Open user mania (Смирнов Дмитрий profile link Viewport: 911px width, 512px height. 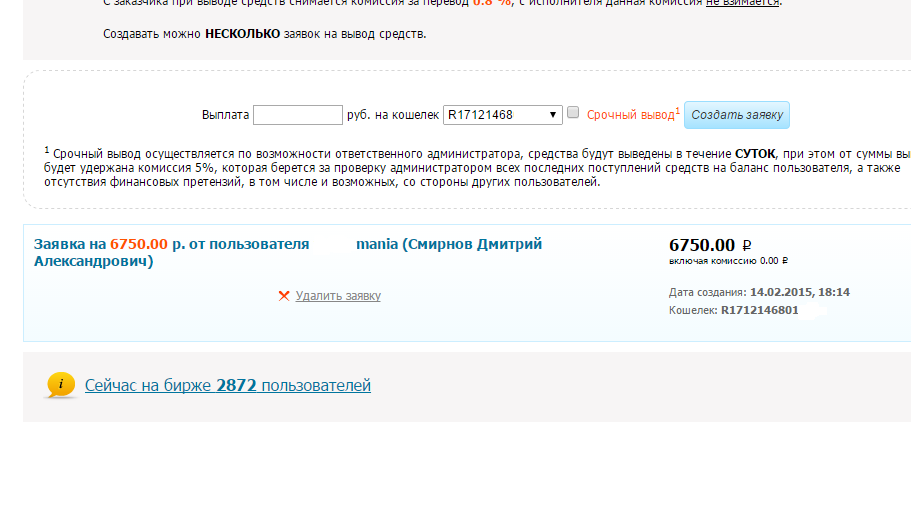point(449,244)
